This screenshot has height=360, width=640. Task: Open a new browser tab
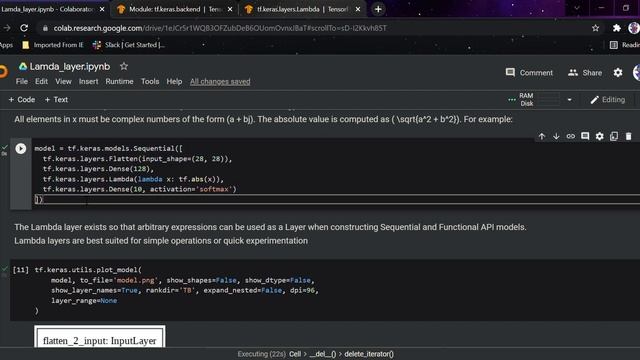point(378,9)
